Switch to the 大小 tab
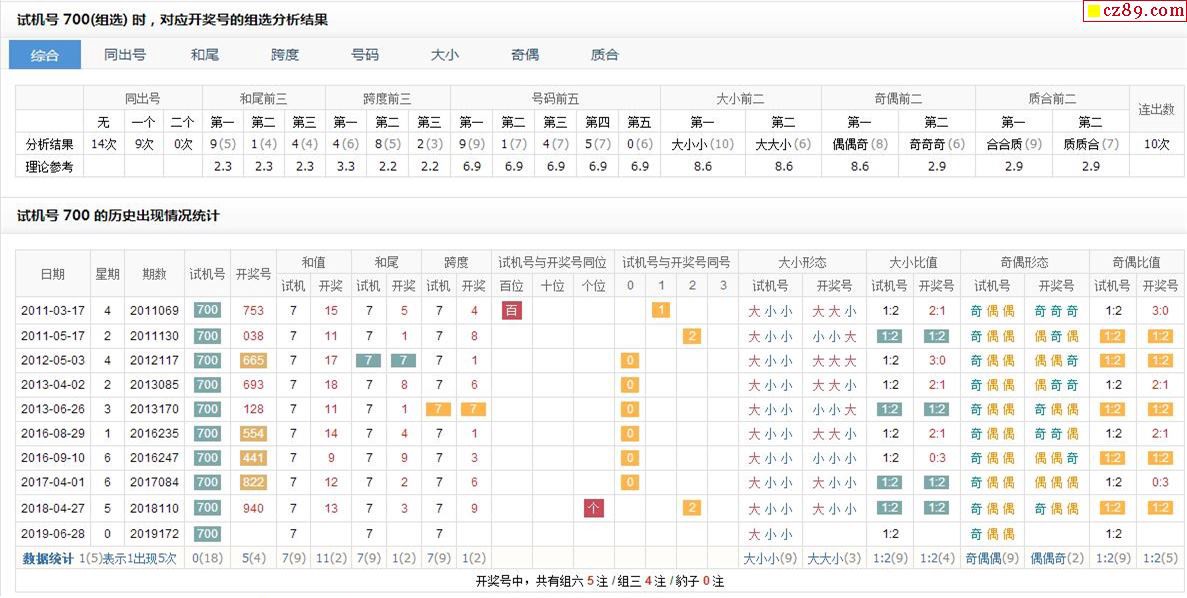This screenshot has height=598, width=1187. [x=445, y=55]
